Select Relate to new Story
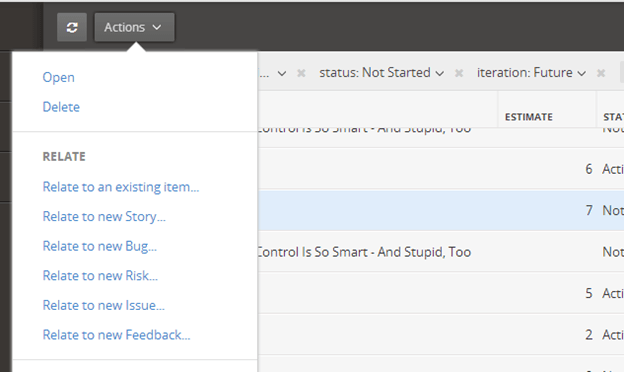624x372 pixels. click(104, 216)
